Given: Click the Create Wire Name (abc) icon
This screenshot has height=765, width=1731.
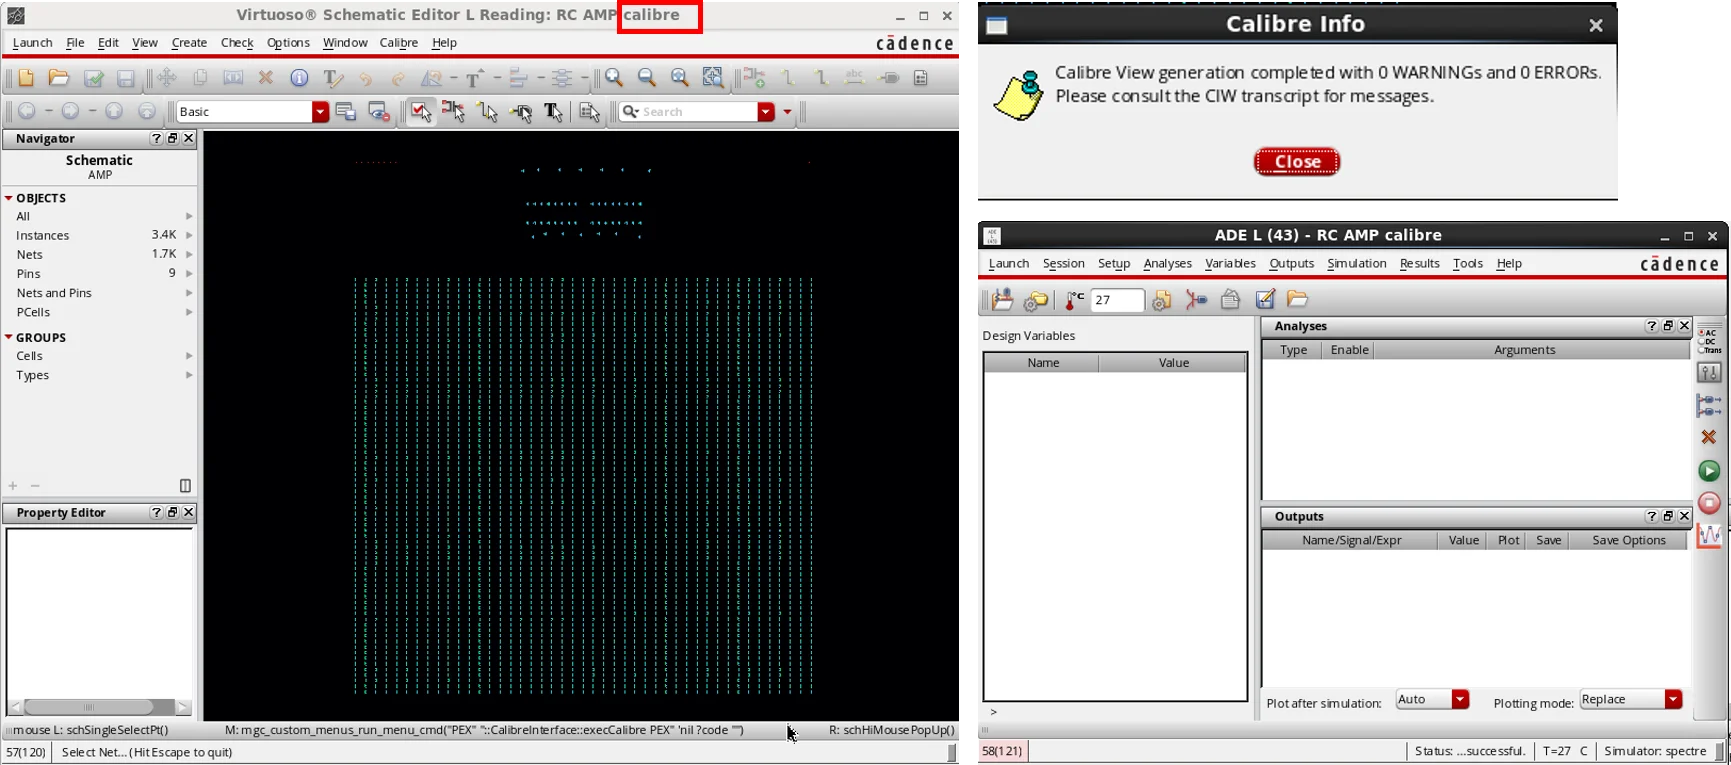Looking at the screenshot, I should click(x=855, y=77).
